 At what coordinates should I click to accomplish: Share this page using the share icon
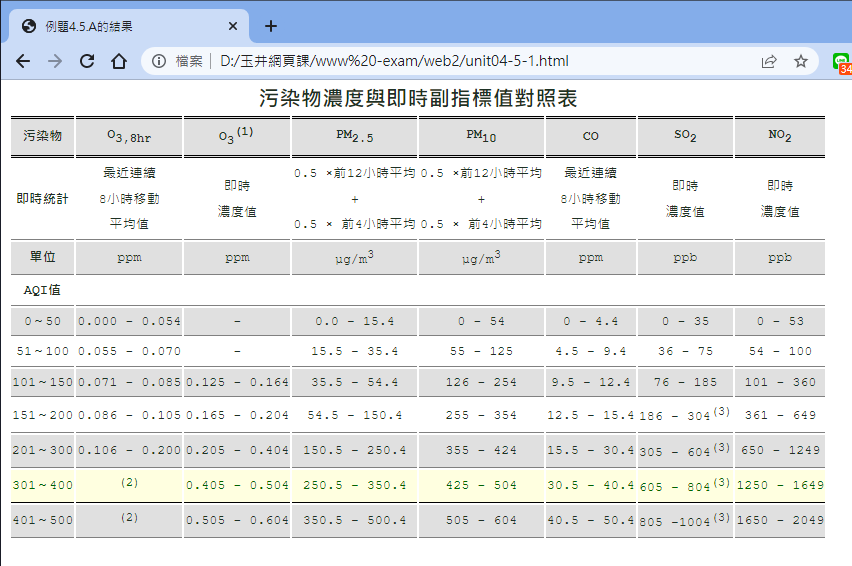pos(769,61)
